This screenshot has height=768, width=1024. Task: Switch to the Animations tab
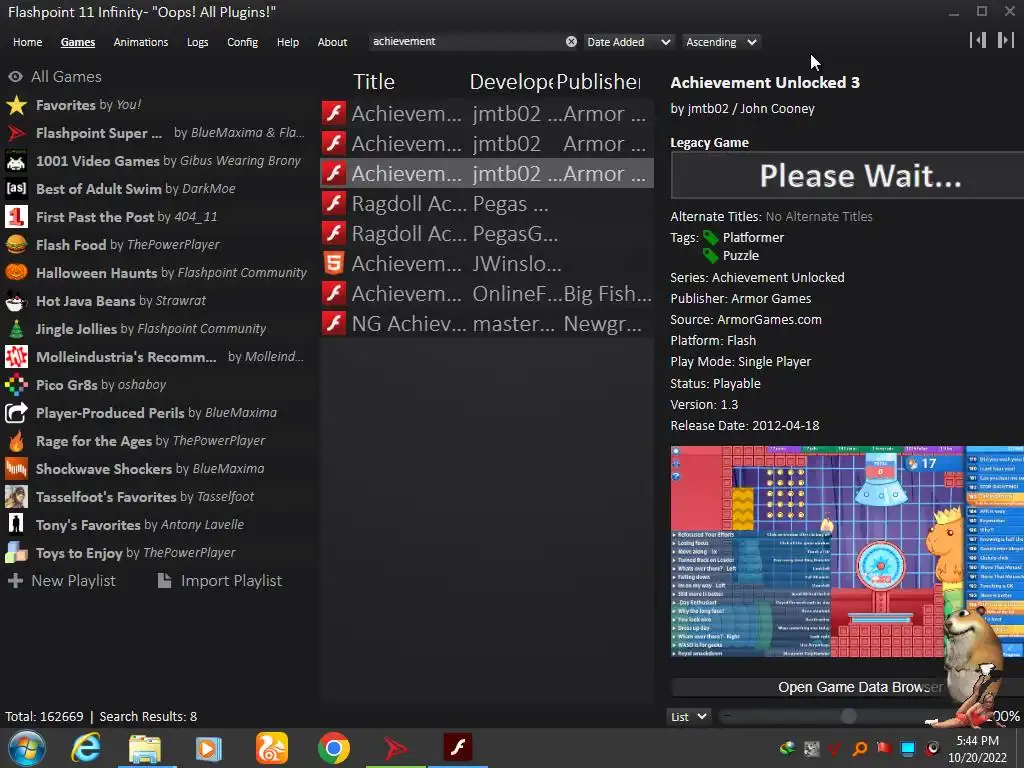coord(140,42)
